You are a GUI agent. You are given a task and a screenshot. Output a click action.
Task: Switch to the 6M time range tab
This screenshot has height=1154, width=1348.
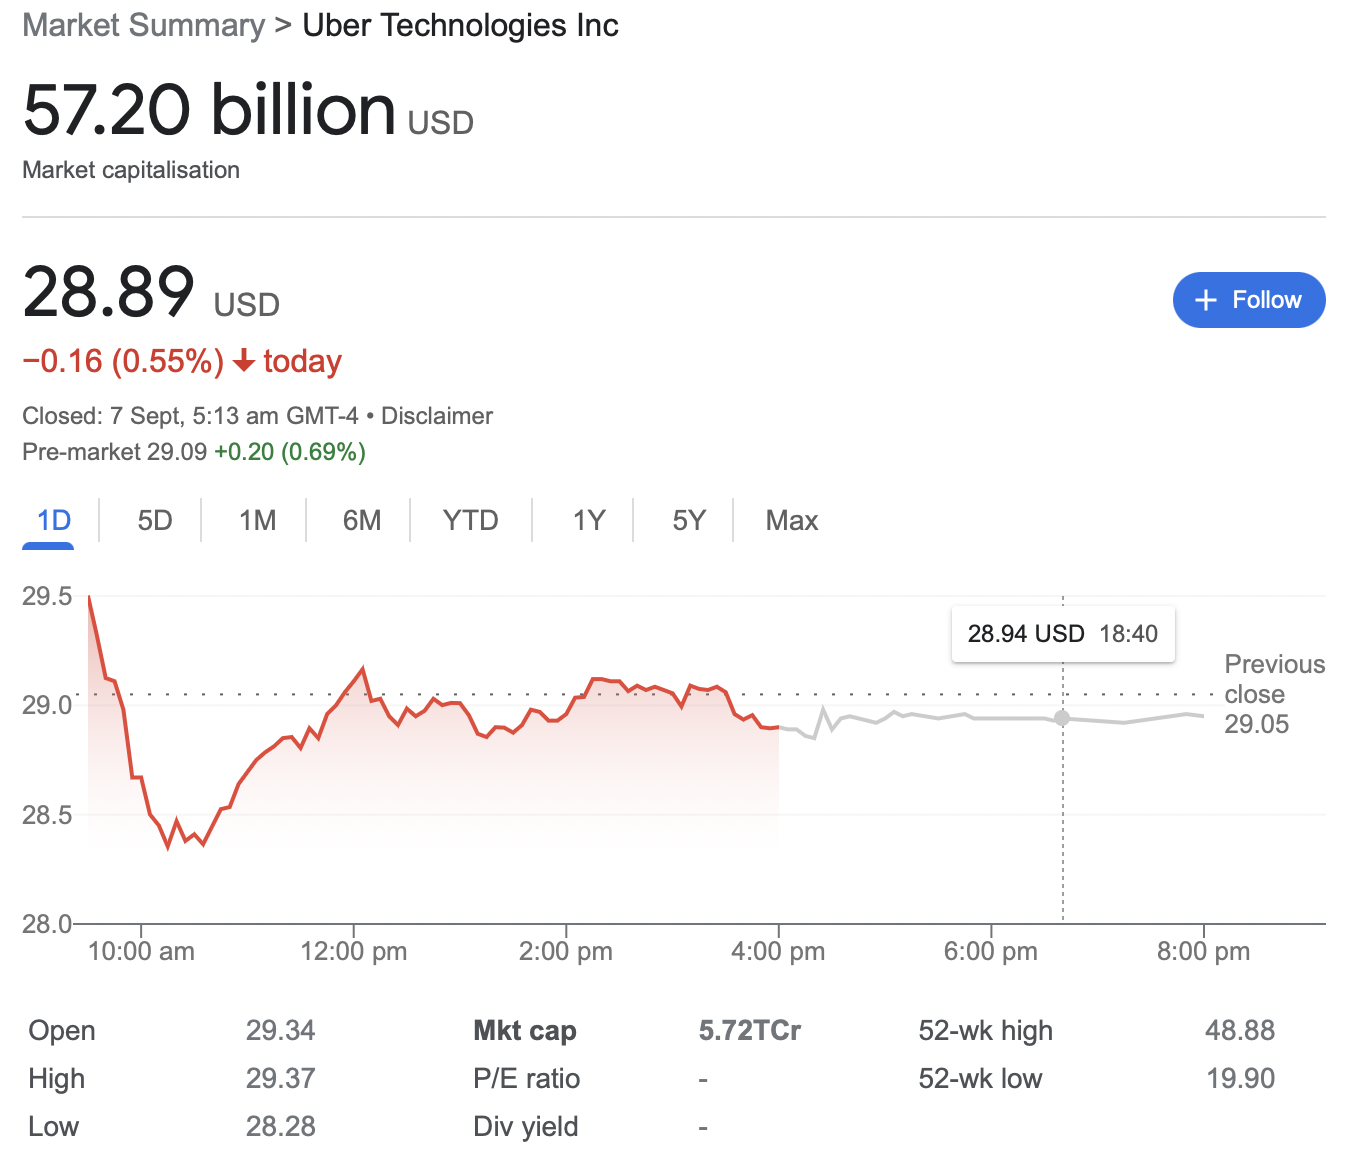[x=362, y=521]
